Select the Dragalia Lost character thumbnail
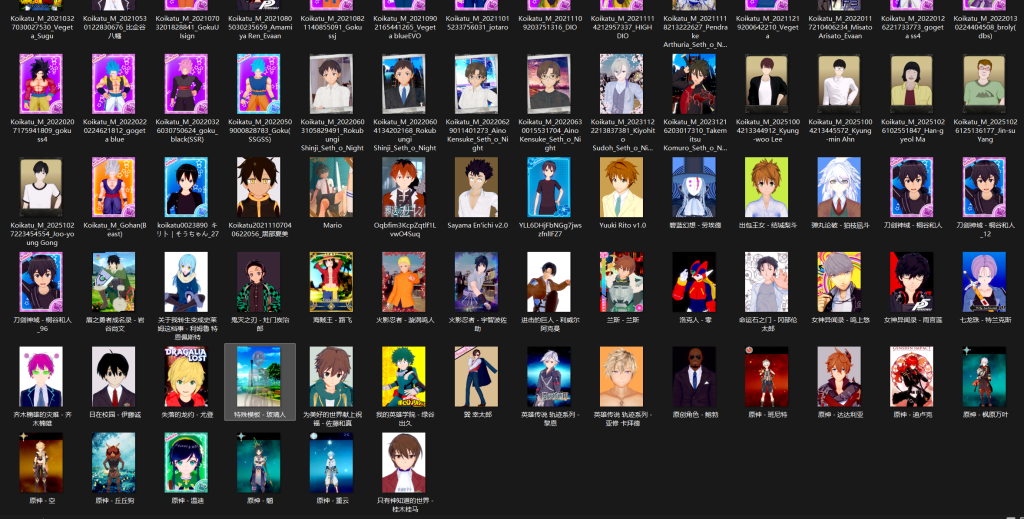Image resolution: width=1024 pixels, height=519 pixels. pyautogui.click(x=187, y=377)
